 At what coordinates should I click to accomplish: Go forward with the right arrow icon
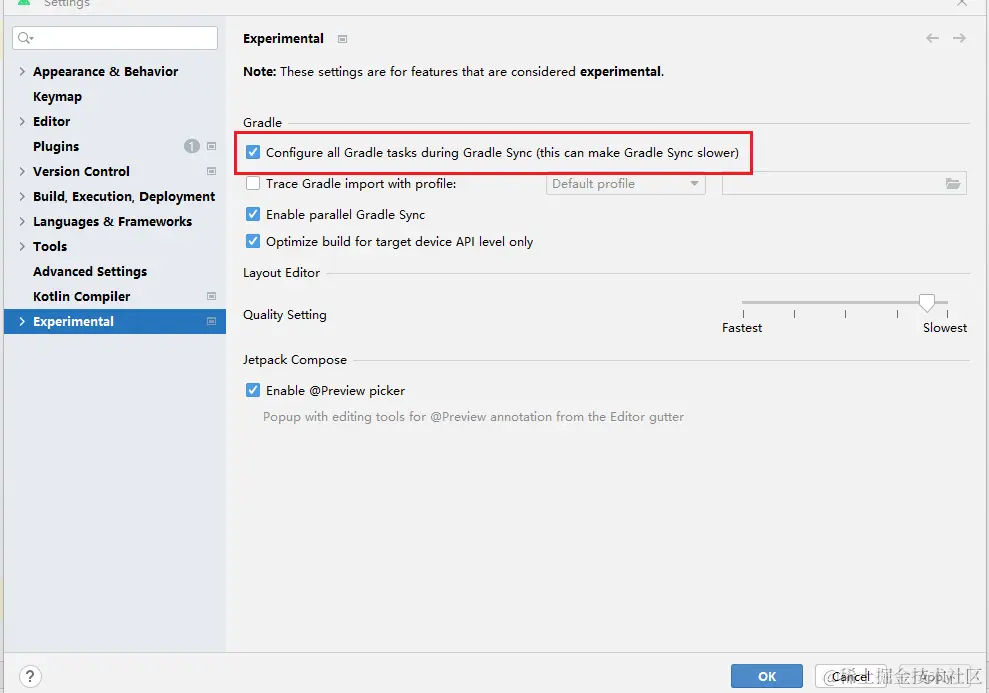click(959, 38)
